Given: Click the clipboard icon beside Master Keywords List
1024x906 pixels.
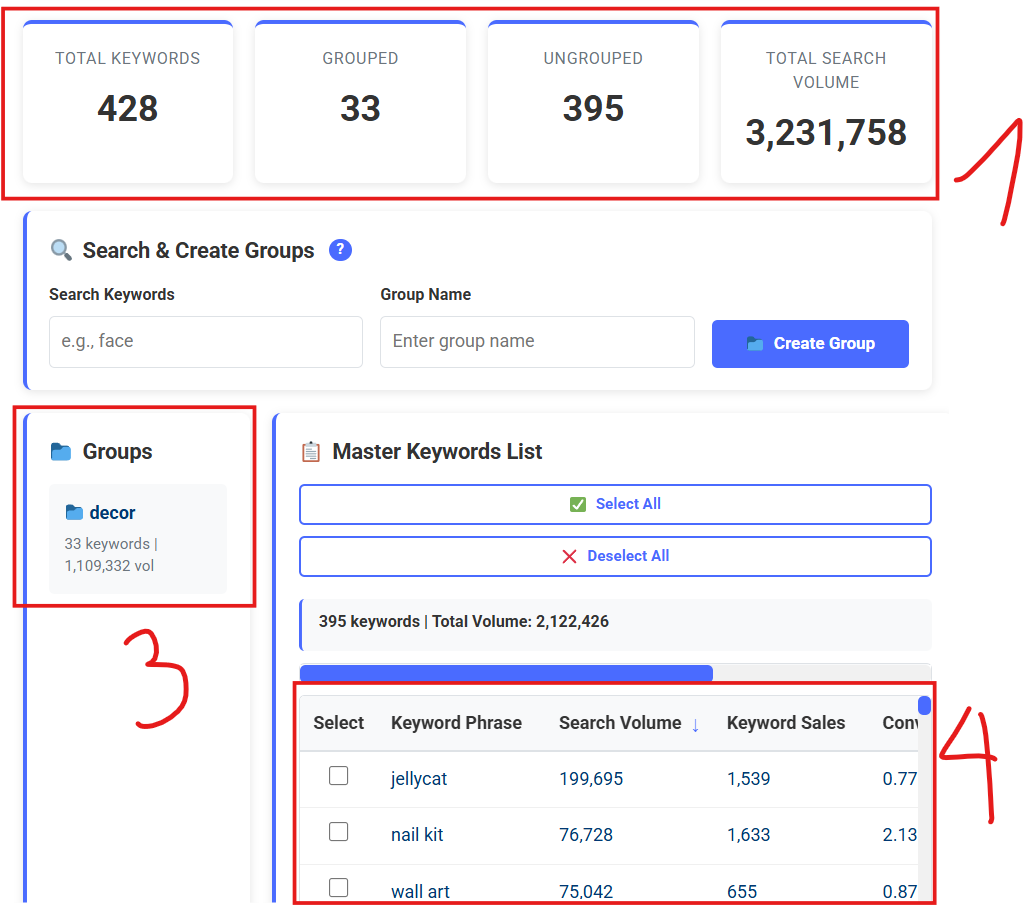Looking at the screenshot, I should point(311,452).
